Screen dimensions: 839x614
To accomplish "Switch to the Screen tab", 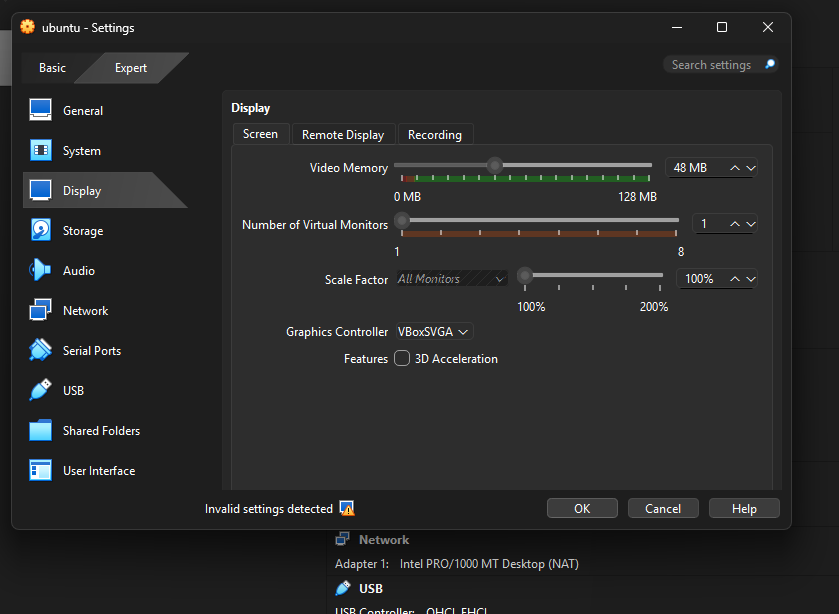I will pyautogui.click(x=261, y=134).
